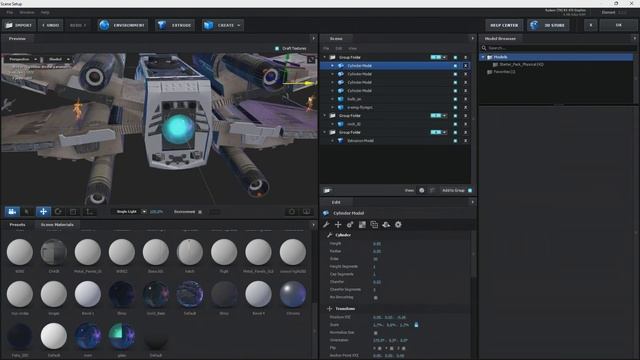This screenshot has height=360, width=640.
Task: Toggle the Draft Textures checkbox
Action: (277, 49)
